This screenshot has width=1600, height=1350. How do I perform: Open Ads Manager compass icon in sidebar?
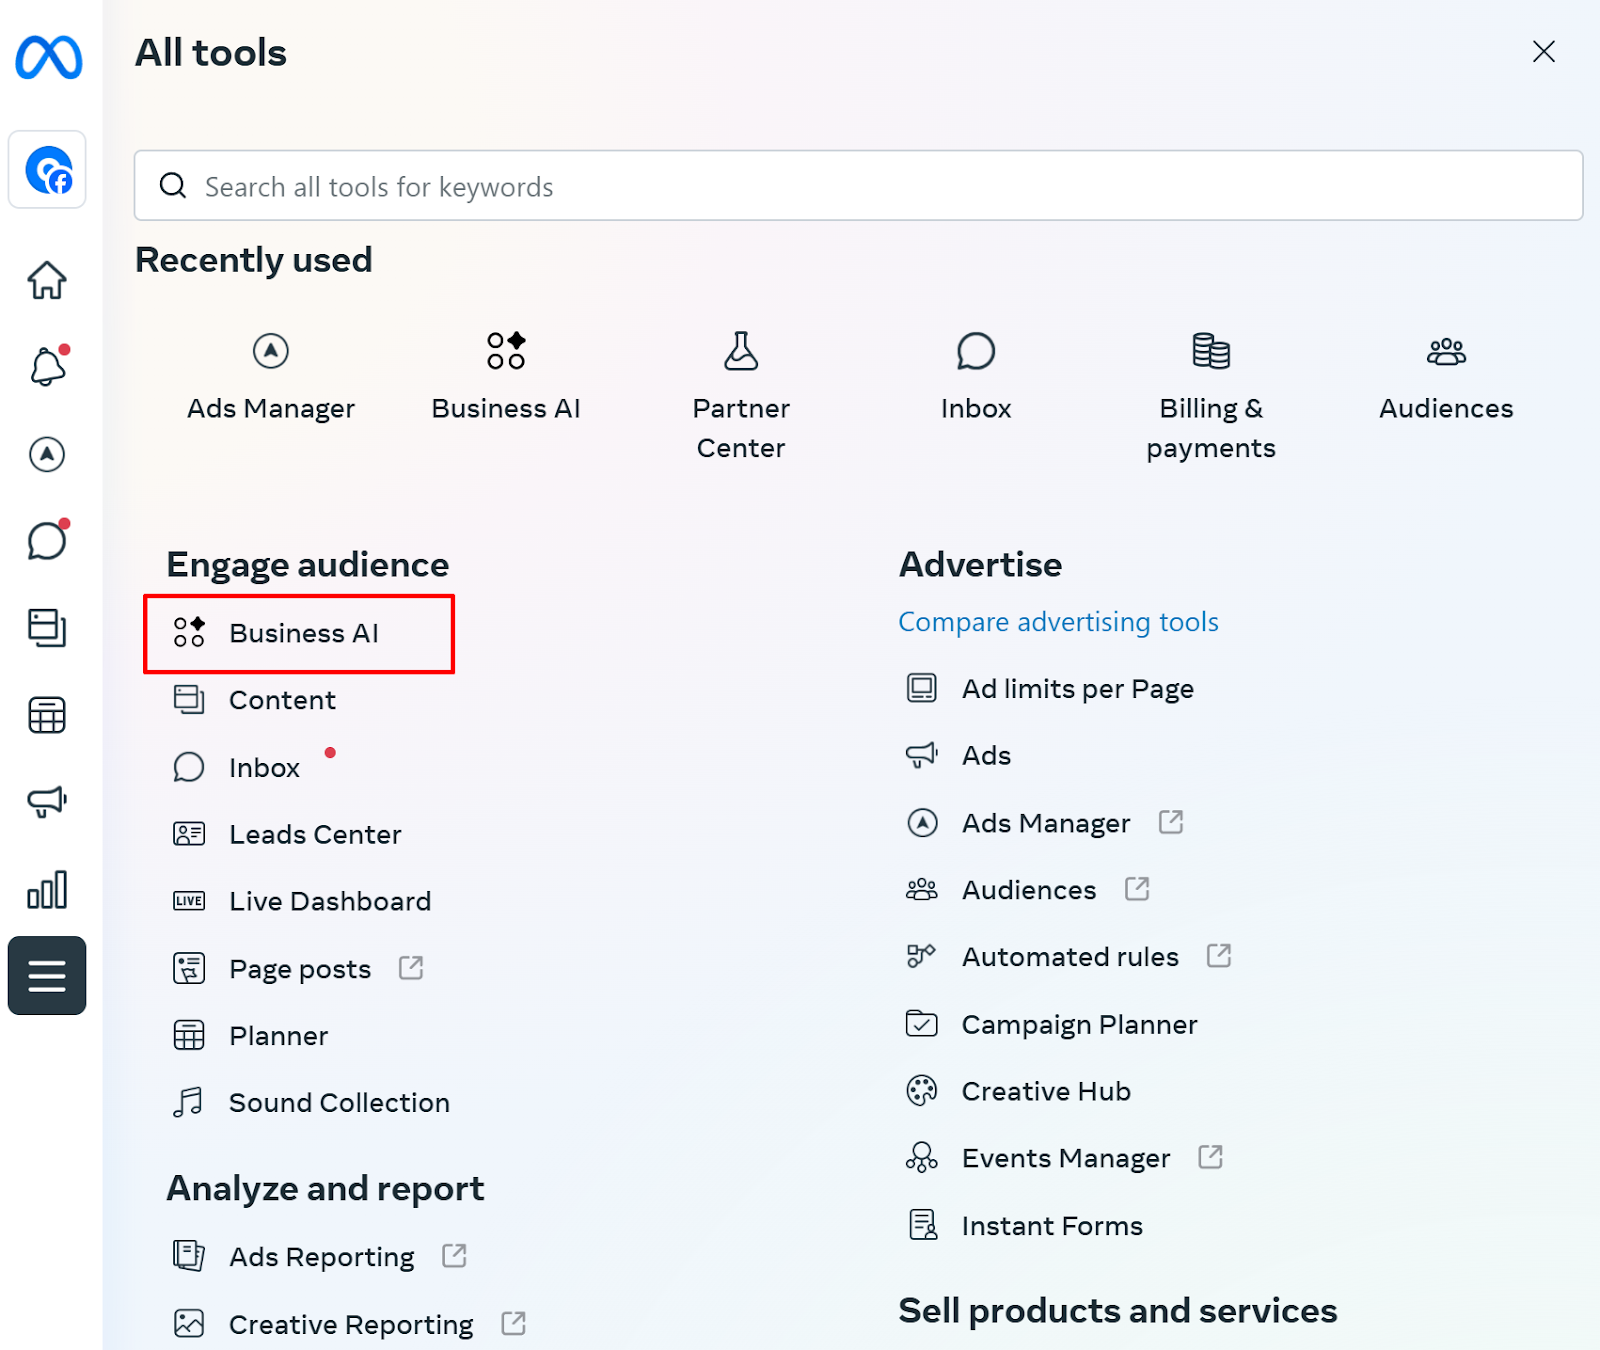click(47, 454)
